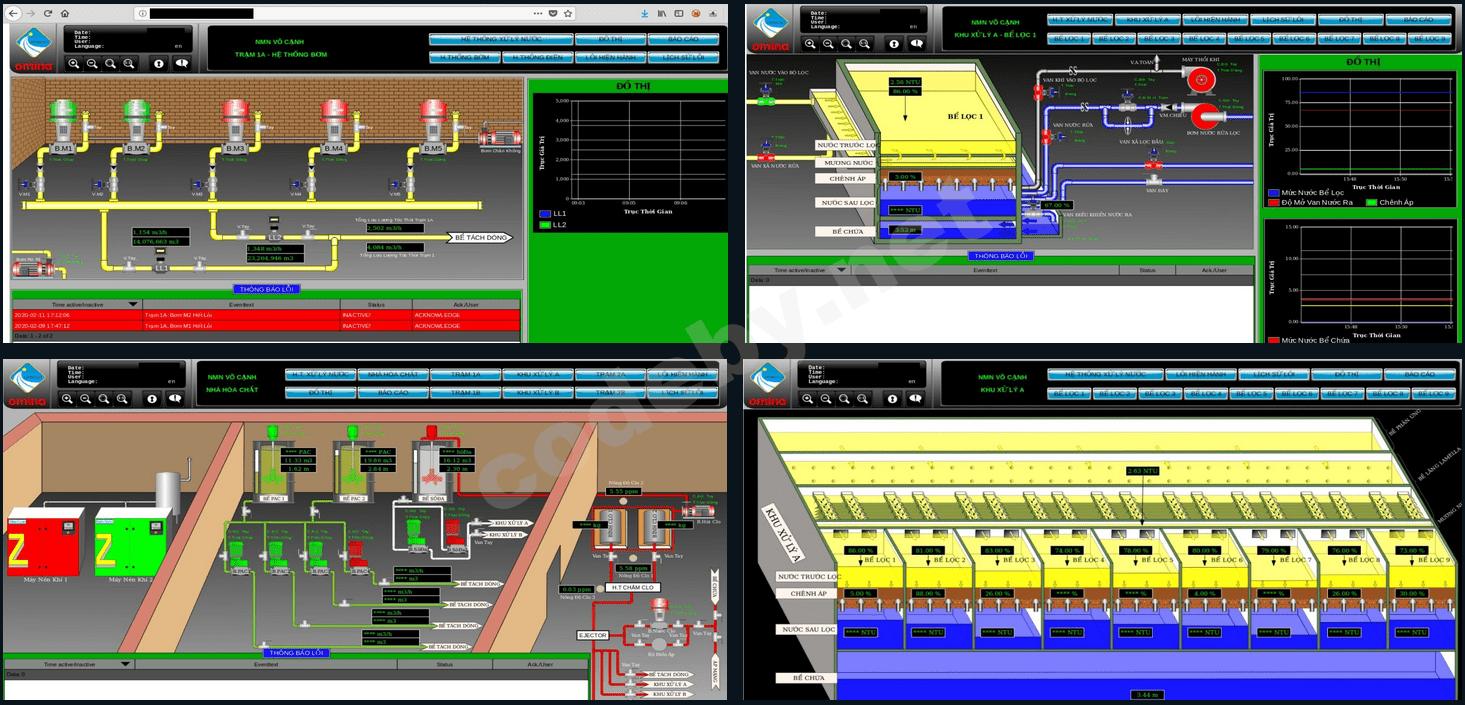Open Lịch Sử Lỗi on Khu Xử Lý A overview
Viewport: 1465px width, 705px height.
coord(1272,375)
